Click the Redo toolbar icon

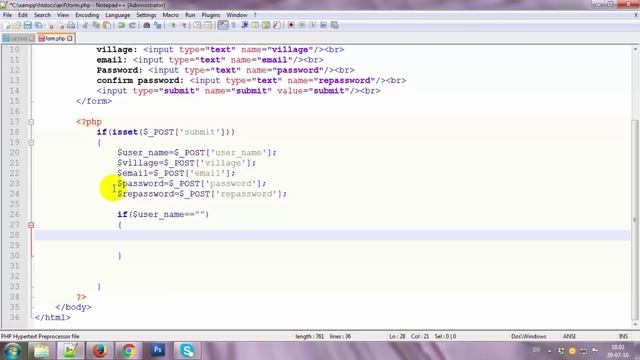pos(132,25)
